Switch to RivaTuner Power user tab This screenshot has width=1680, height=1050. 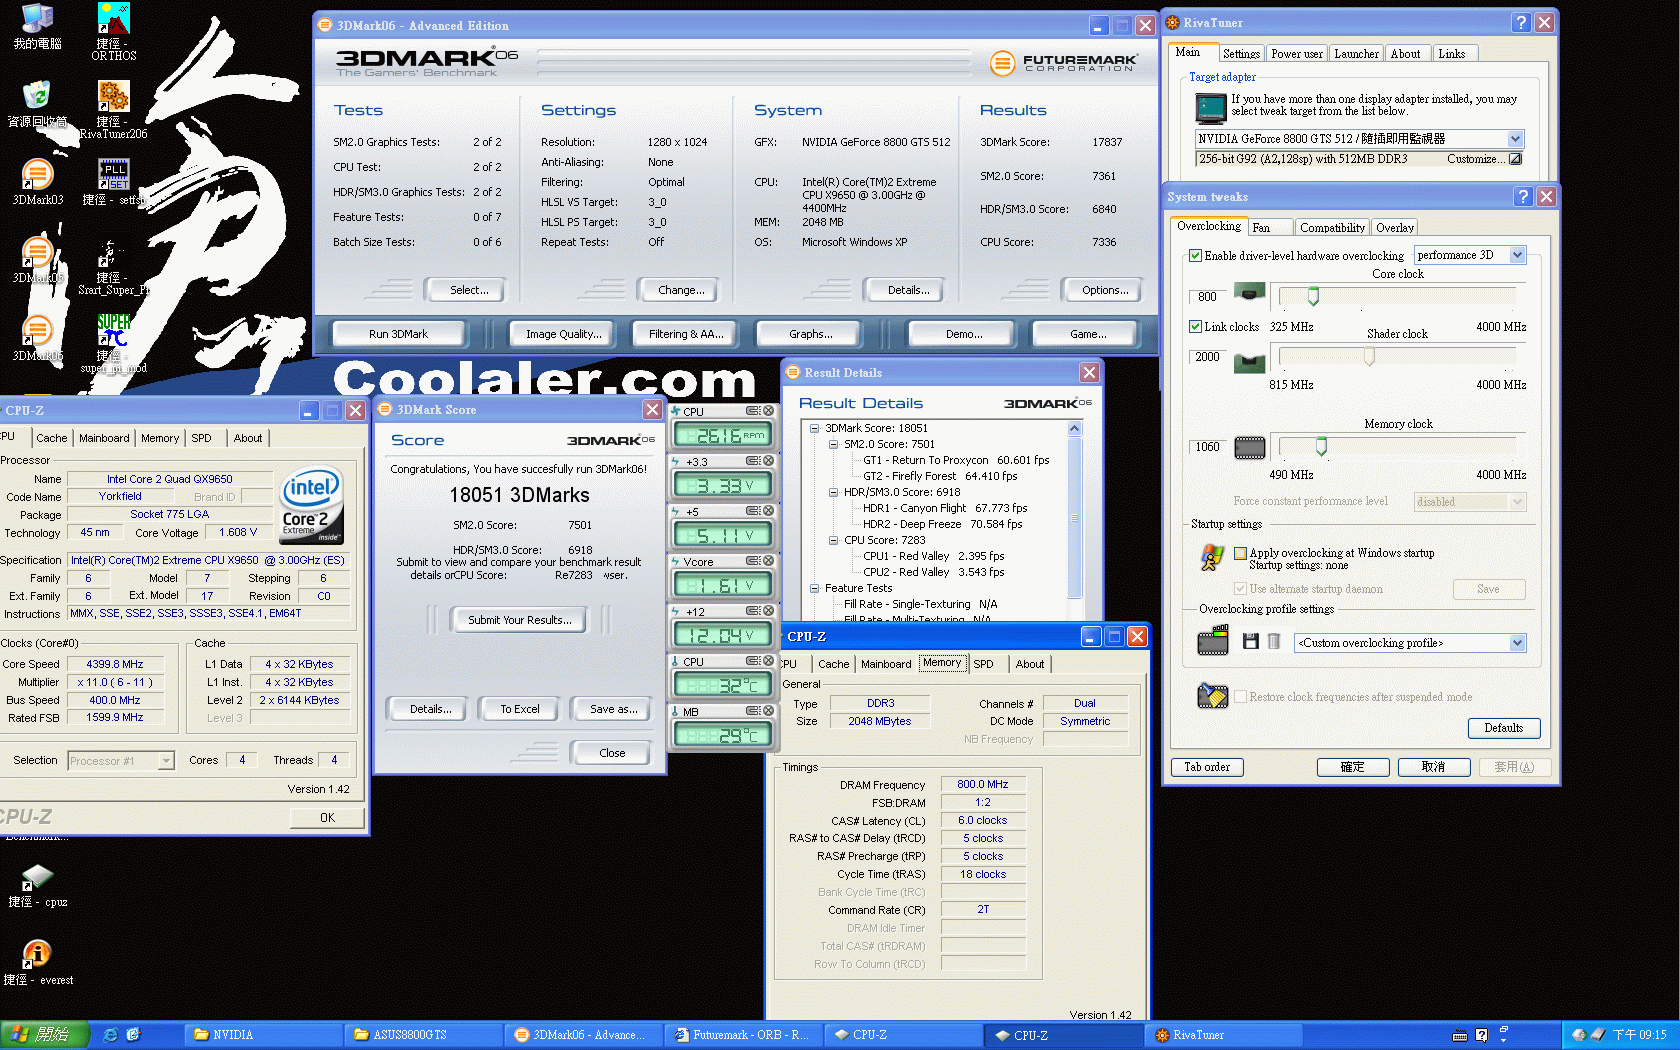(1296, 54)
